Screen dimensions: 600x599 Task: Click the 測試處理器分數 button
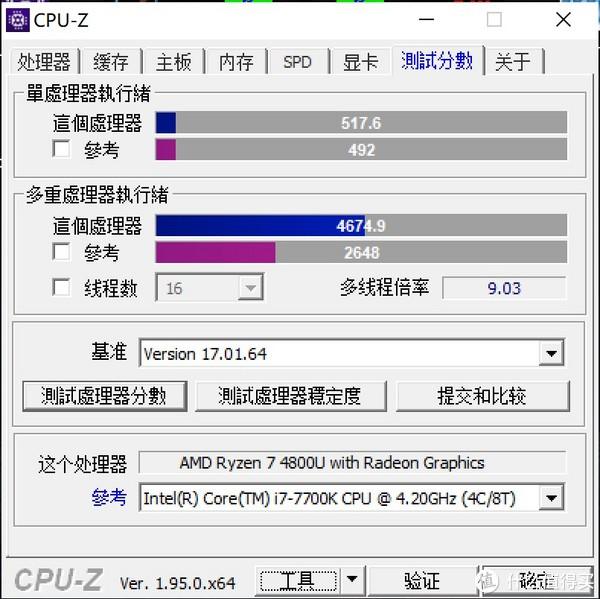(x=104, y=396)
